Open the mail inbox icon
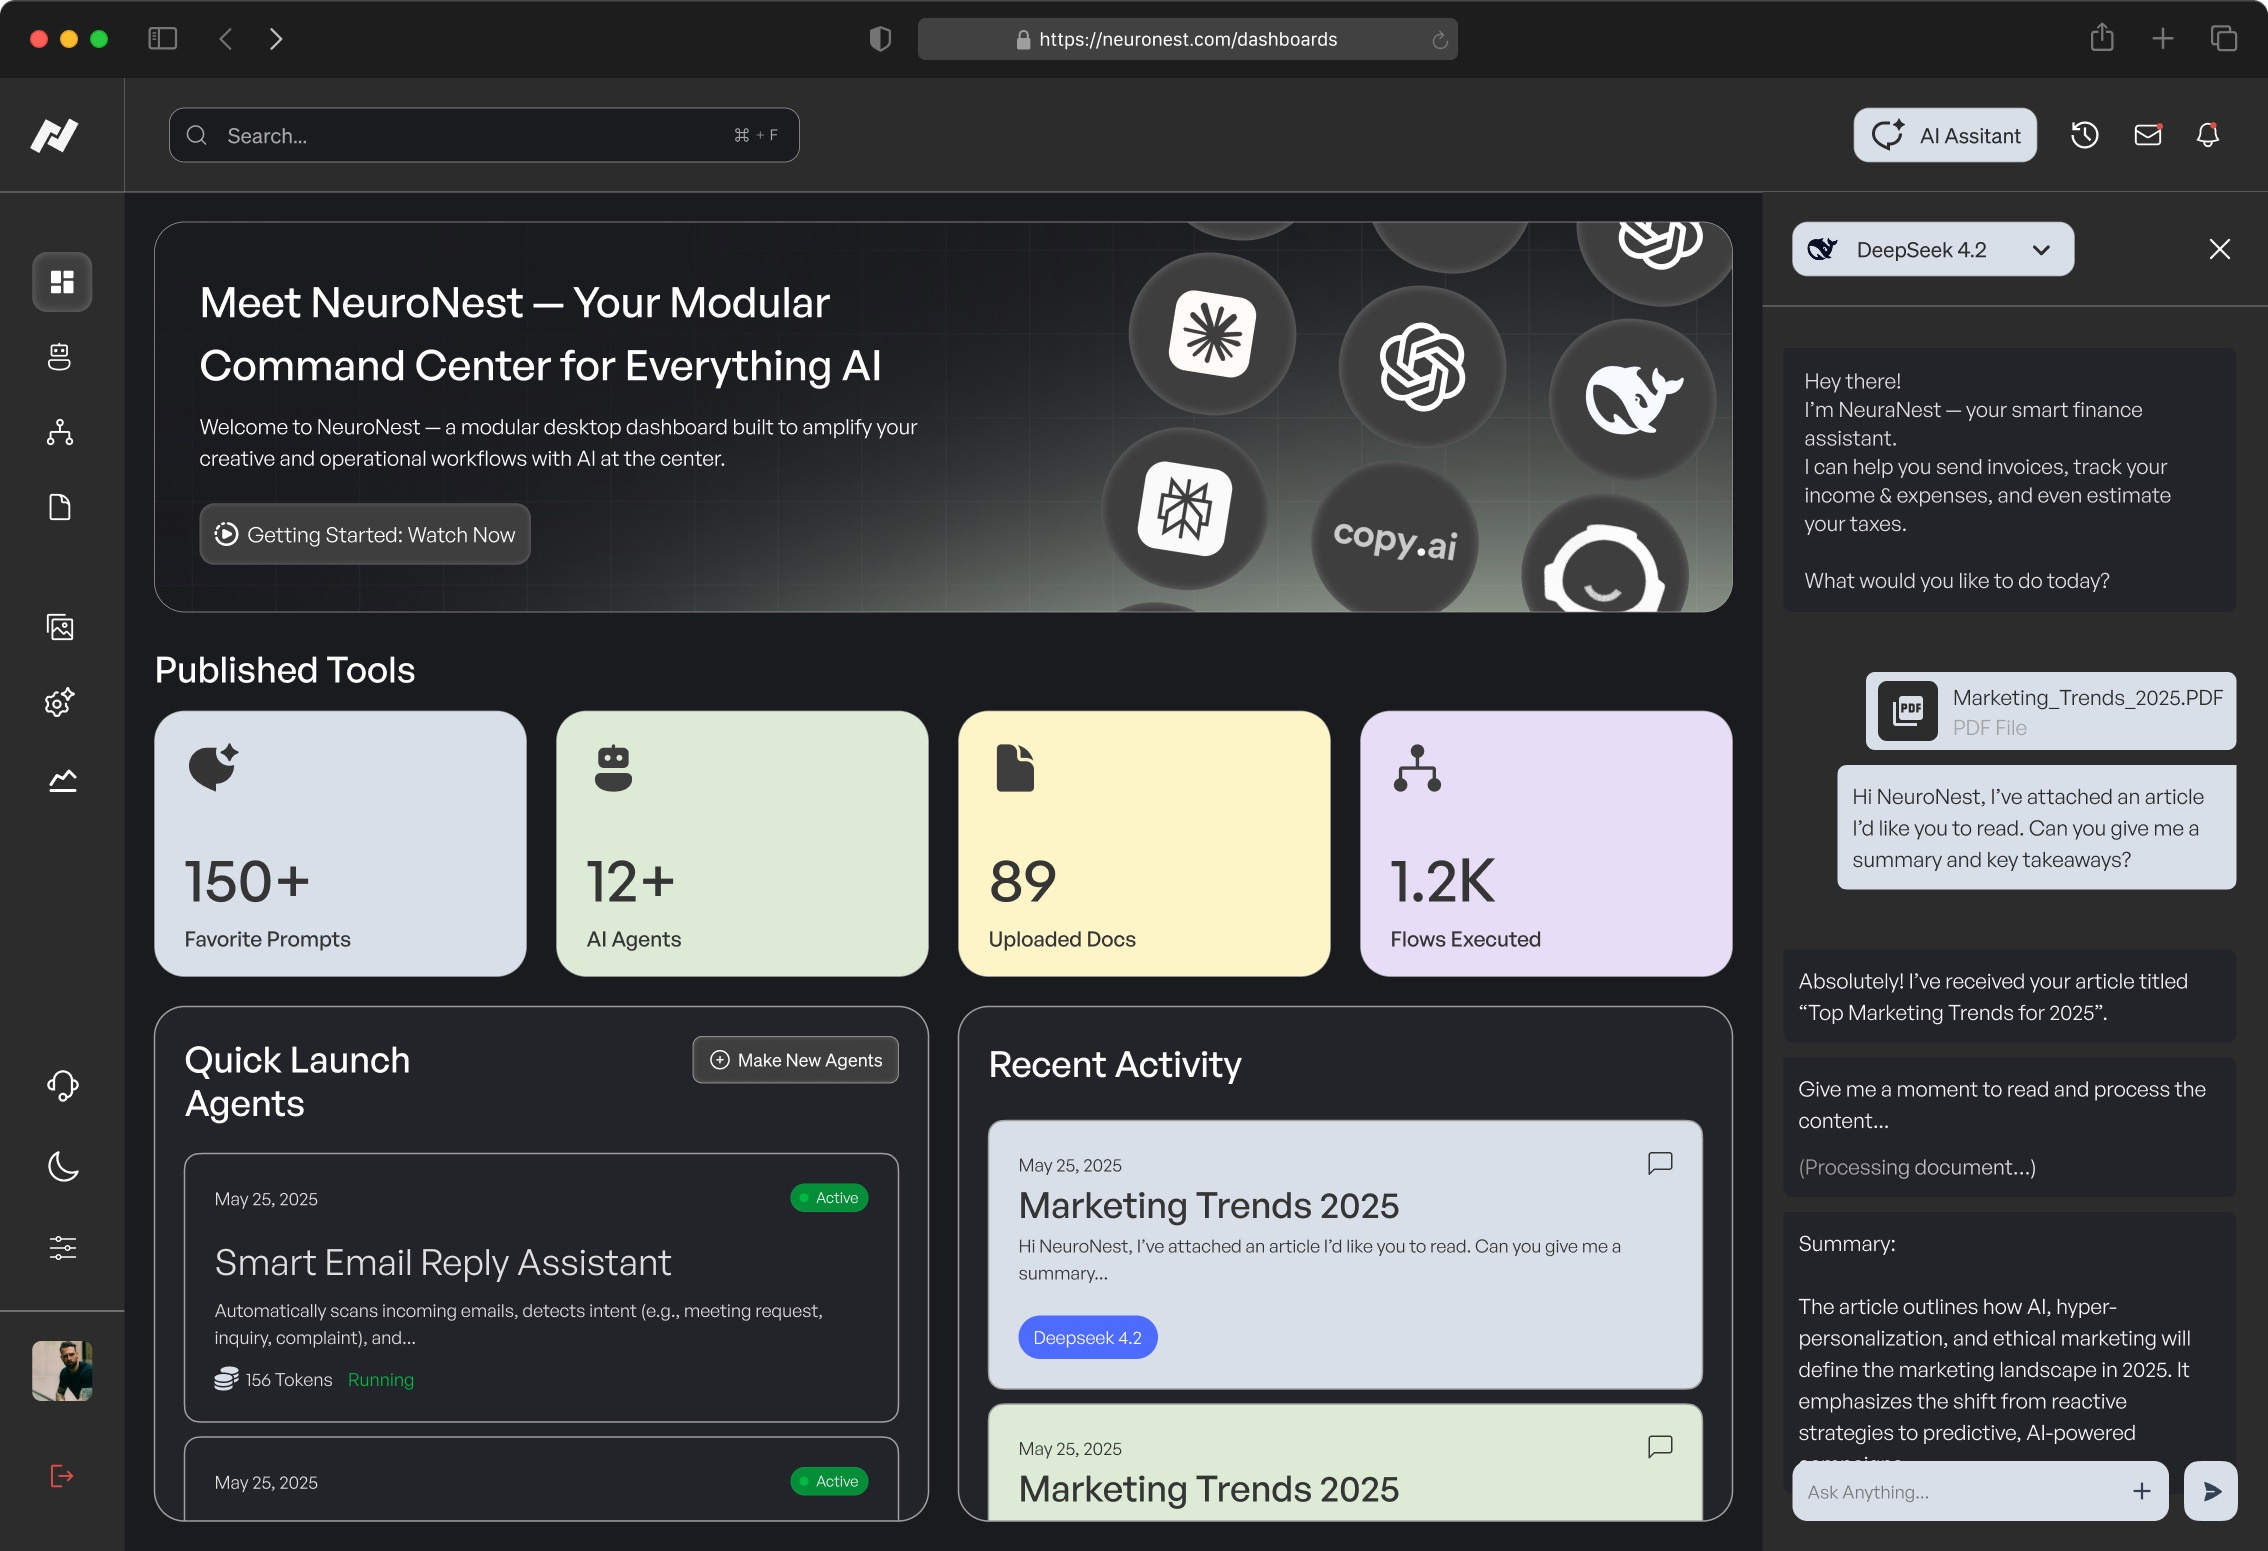The image size is (2268, 1551). click(2147, 135)
